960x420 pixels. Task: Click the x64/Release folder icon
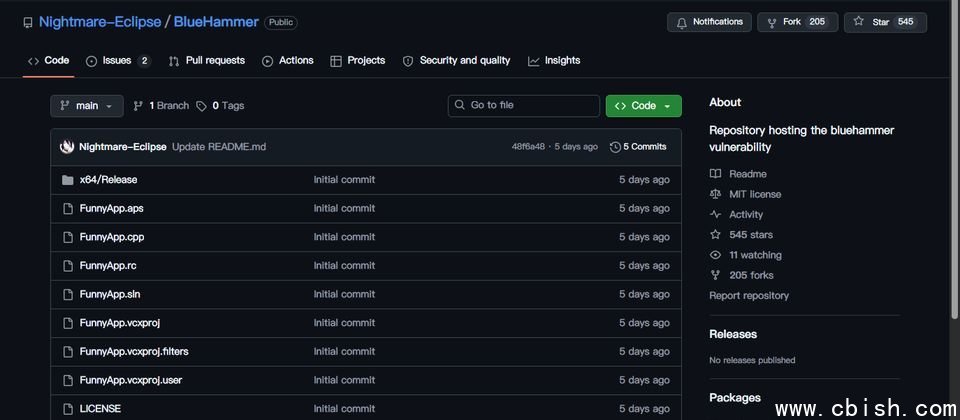pyautogui.click(x=68, y=180)
